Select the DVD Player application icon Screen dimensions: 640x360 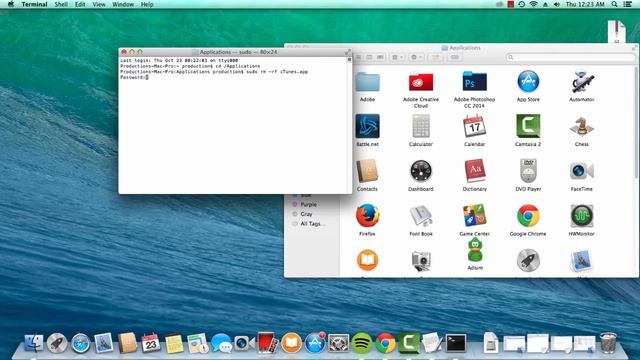pyautogui.click(x=528, y=170)
